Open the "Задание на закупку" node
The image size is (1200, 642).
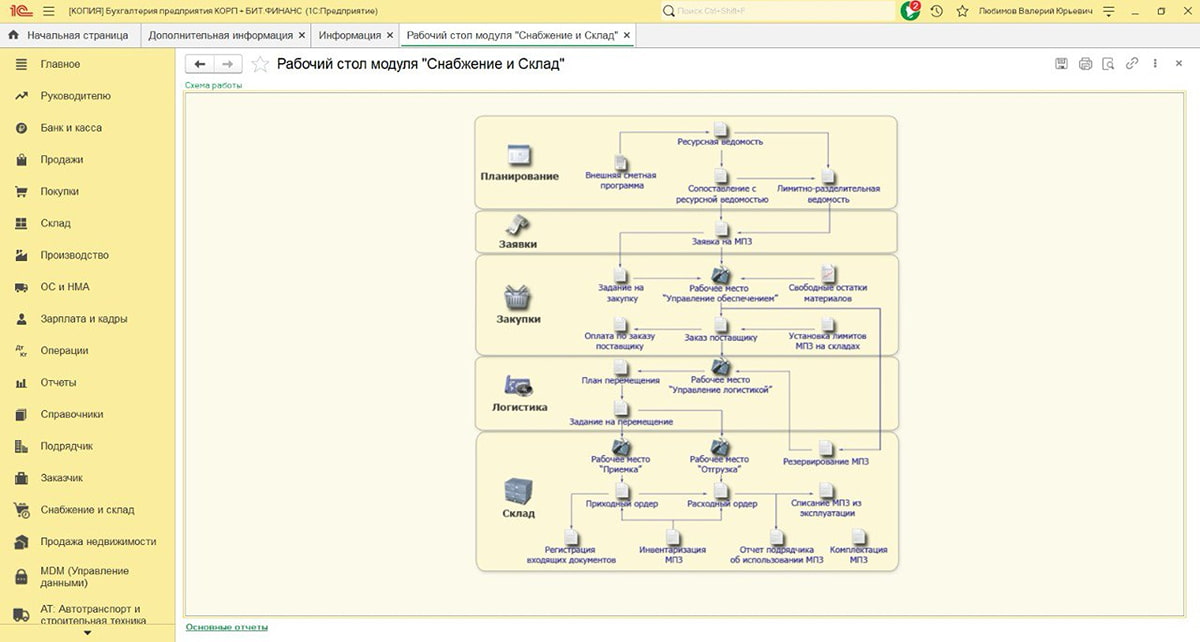[x=620, y=283]
